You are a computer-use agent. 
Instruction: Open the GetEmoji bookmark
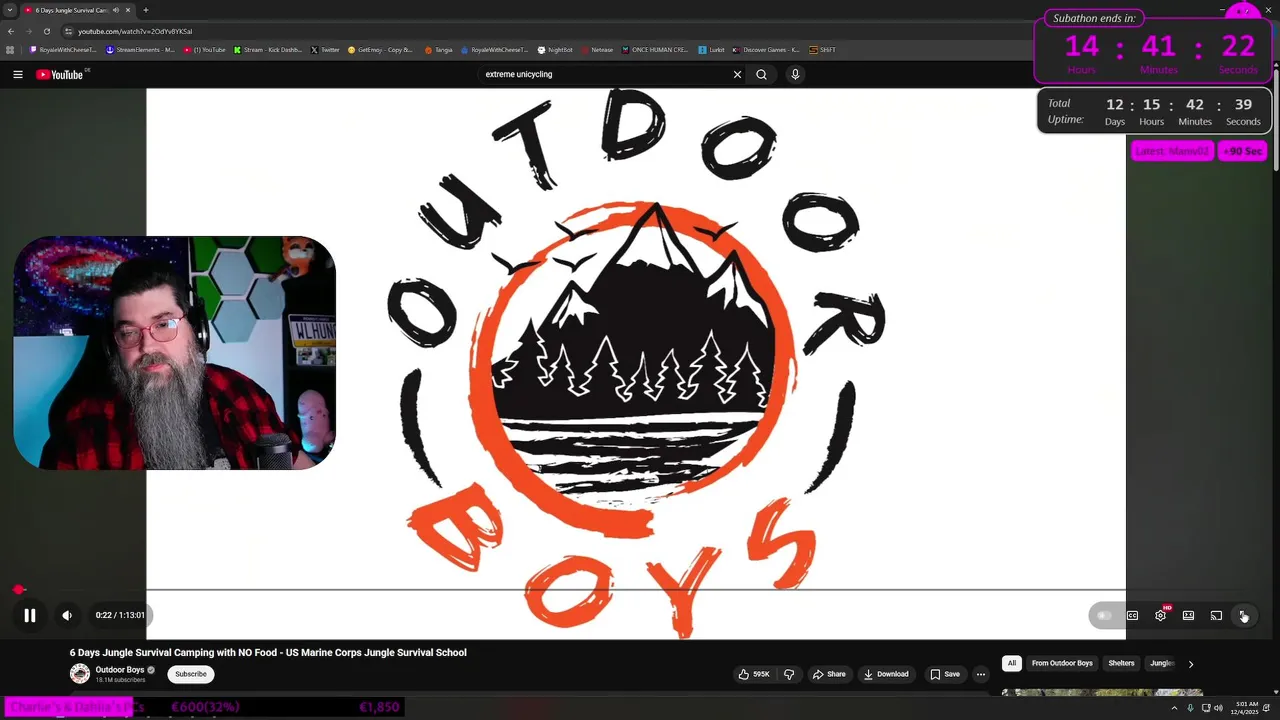380,50
